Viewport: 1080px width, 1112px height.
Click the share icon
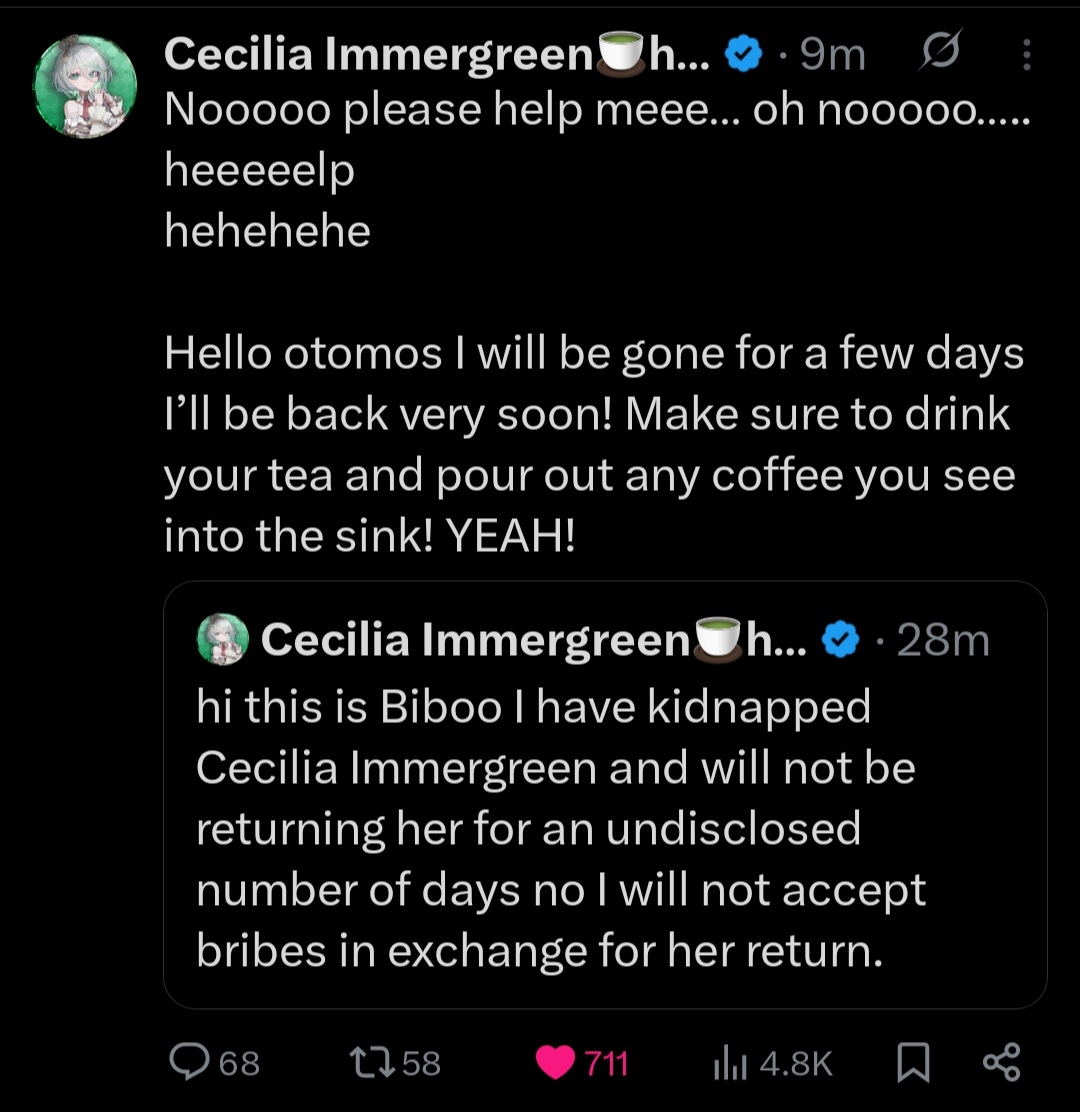pyautogui.click(x=1001, y=1062)
